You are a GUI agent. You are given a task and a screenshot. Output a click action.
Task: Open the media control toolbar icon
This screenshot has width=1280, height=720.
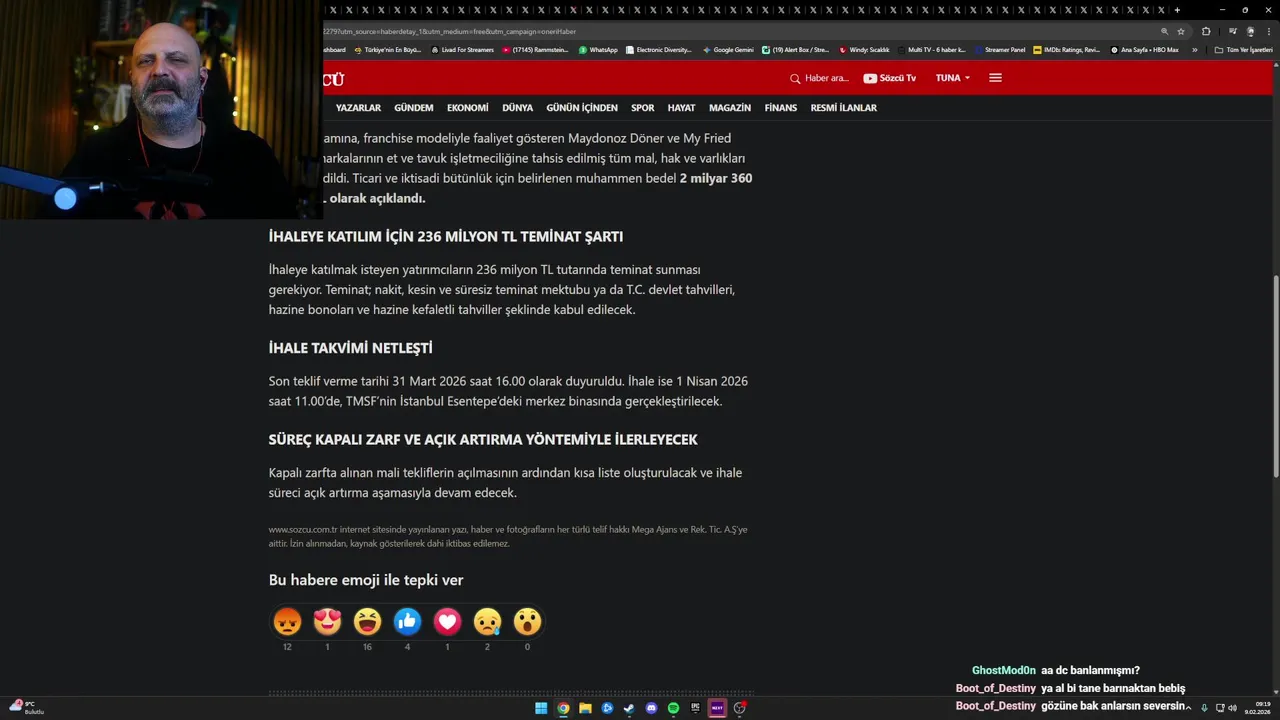pos(1233,30)
